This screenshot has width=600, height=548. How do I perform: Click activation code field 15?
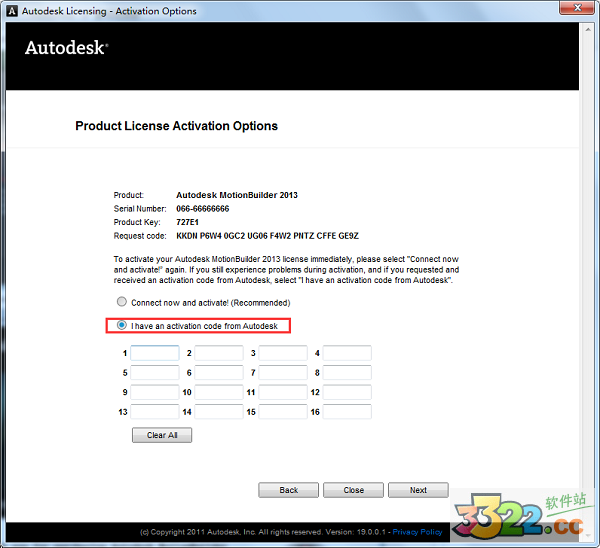283,412
